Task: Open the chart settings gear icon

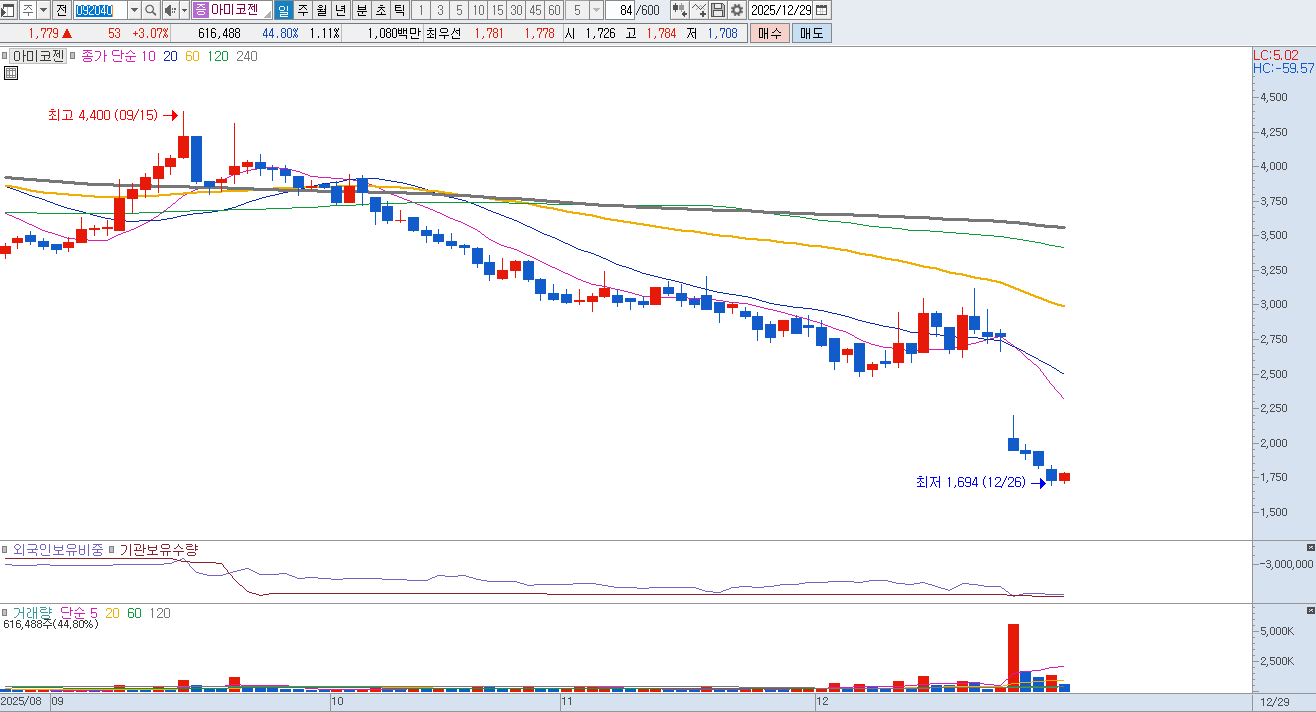Action: (x=737, y=10)
